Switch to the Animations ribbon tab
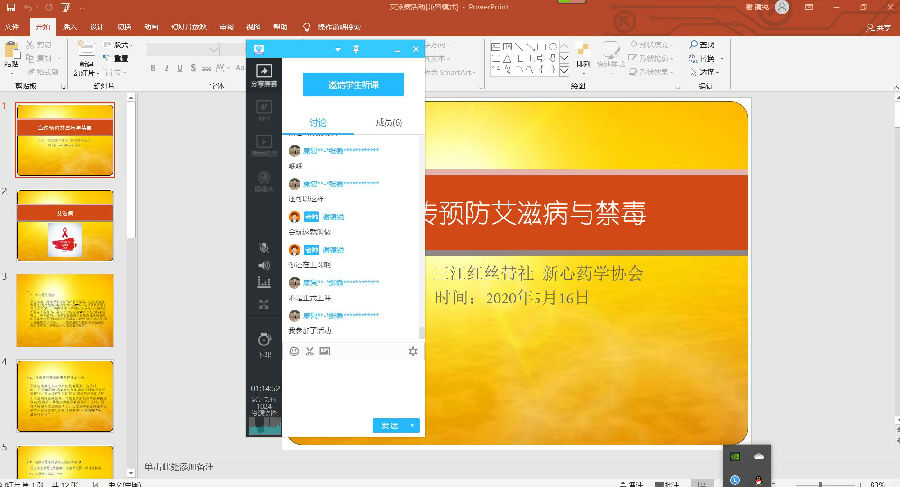 (x=151, y=27)
